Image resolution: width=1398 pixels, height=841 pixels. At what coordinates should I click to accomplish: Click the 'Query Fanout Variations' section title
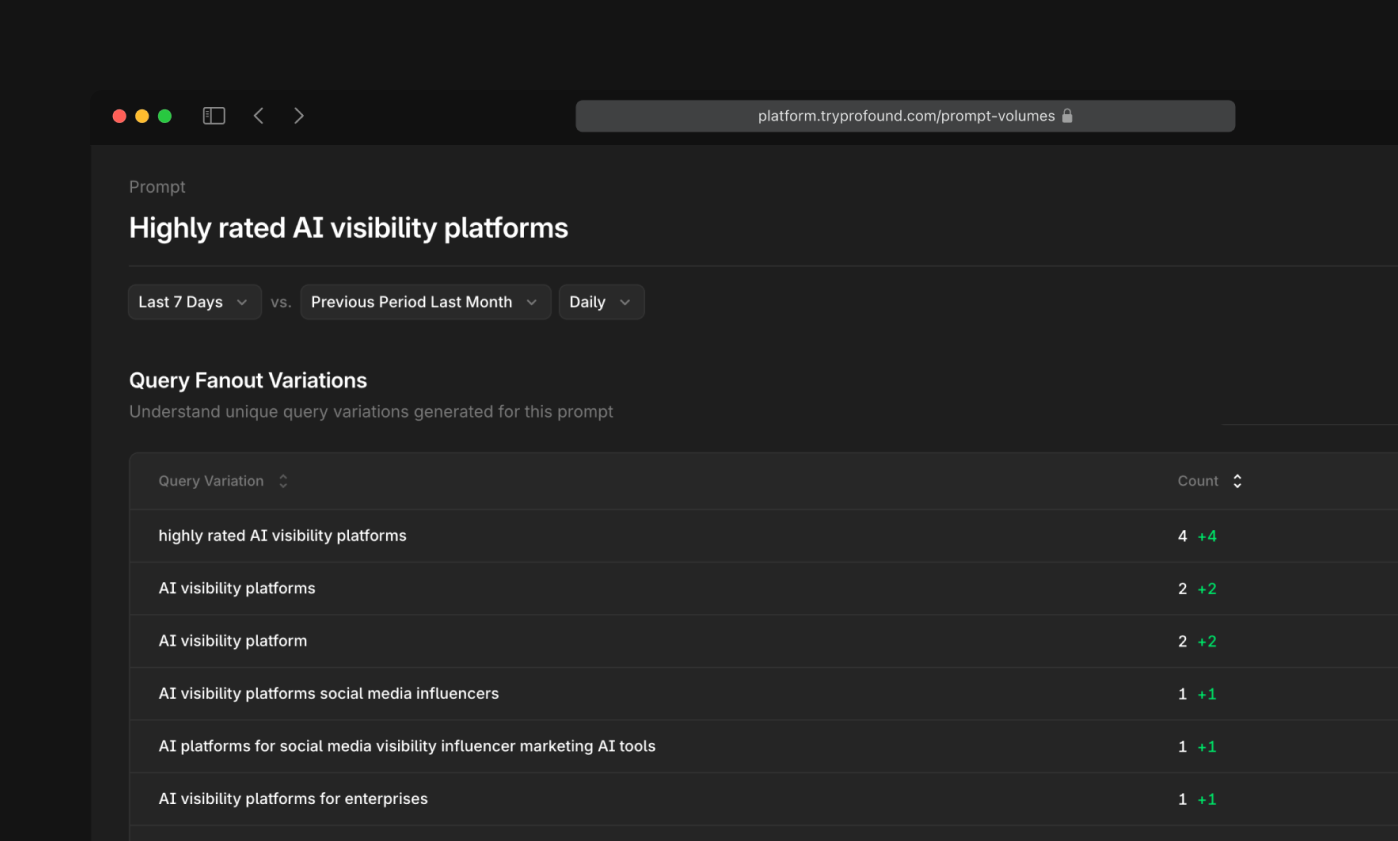248,380
